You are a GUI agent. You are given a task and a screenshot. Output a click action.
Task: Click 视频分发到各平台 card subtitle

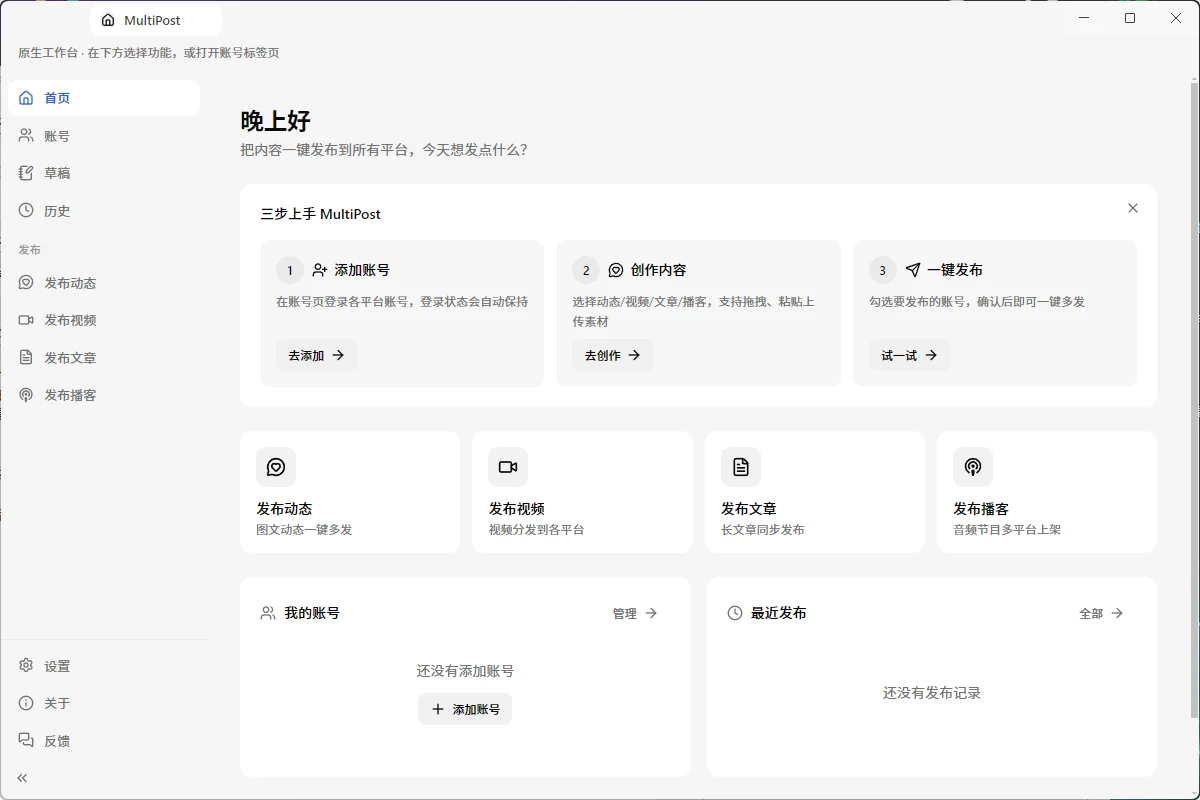pos(536,530)
